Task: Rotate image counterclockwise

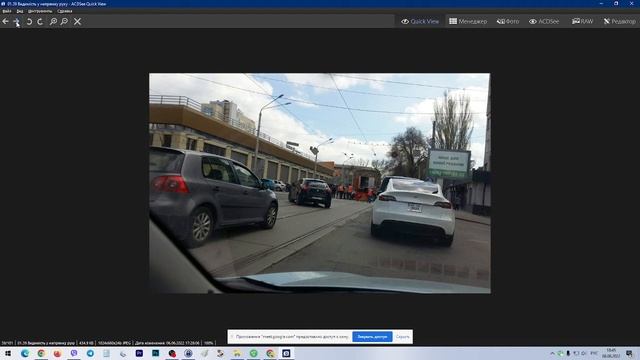Action: 29,22
